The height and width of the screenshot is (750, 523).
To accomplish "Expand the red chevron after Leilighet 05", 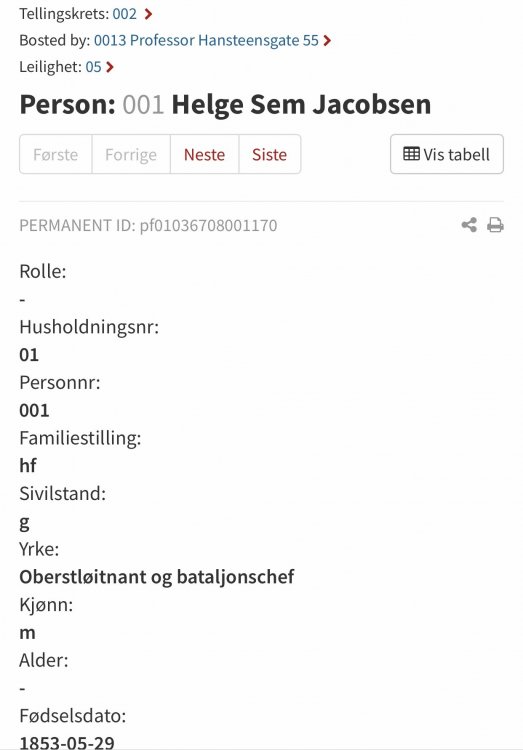I will click(x=110, y=66).
